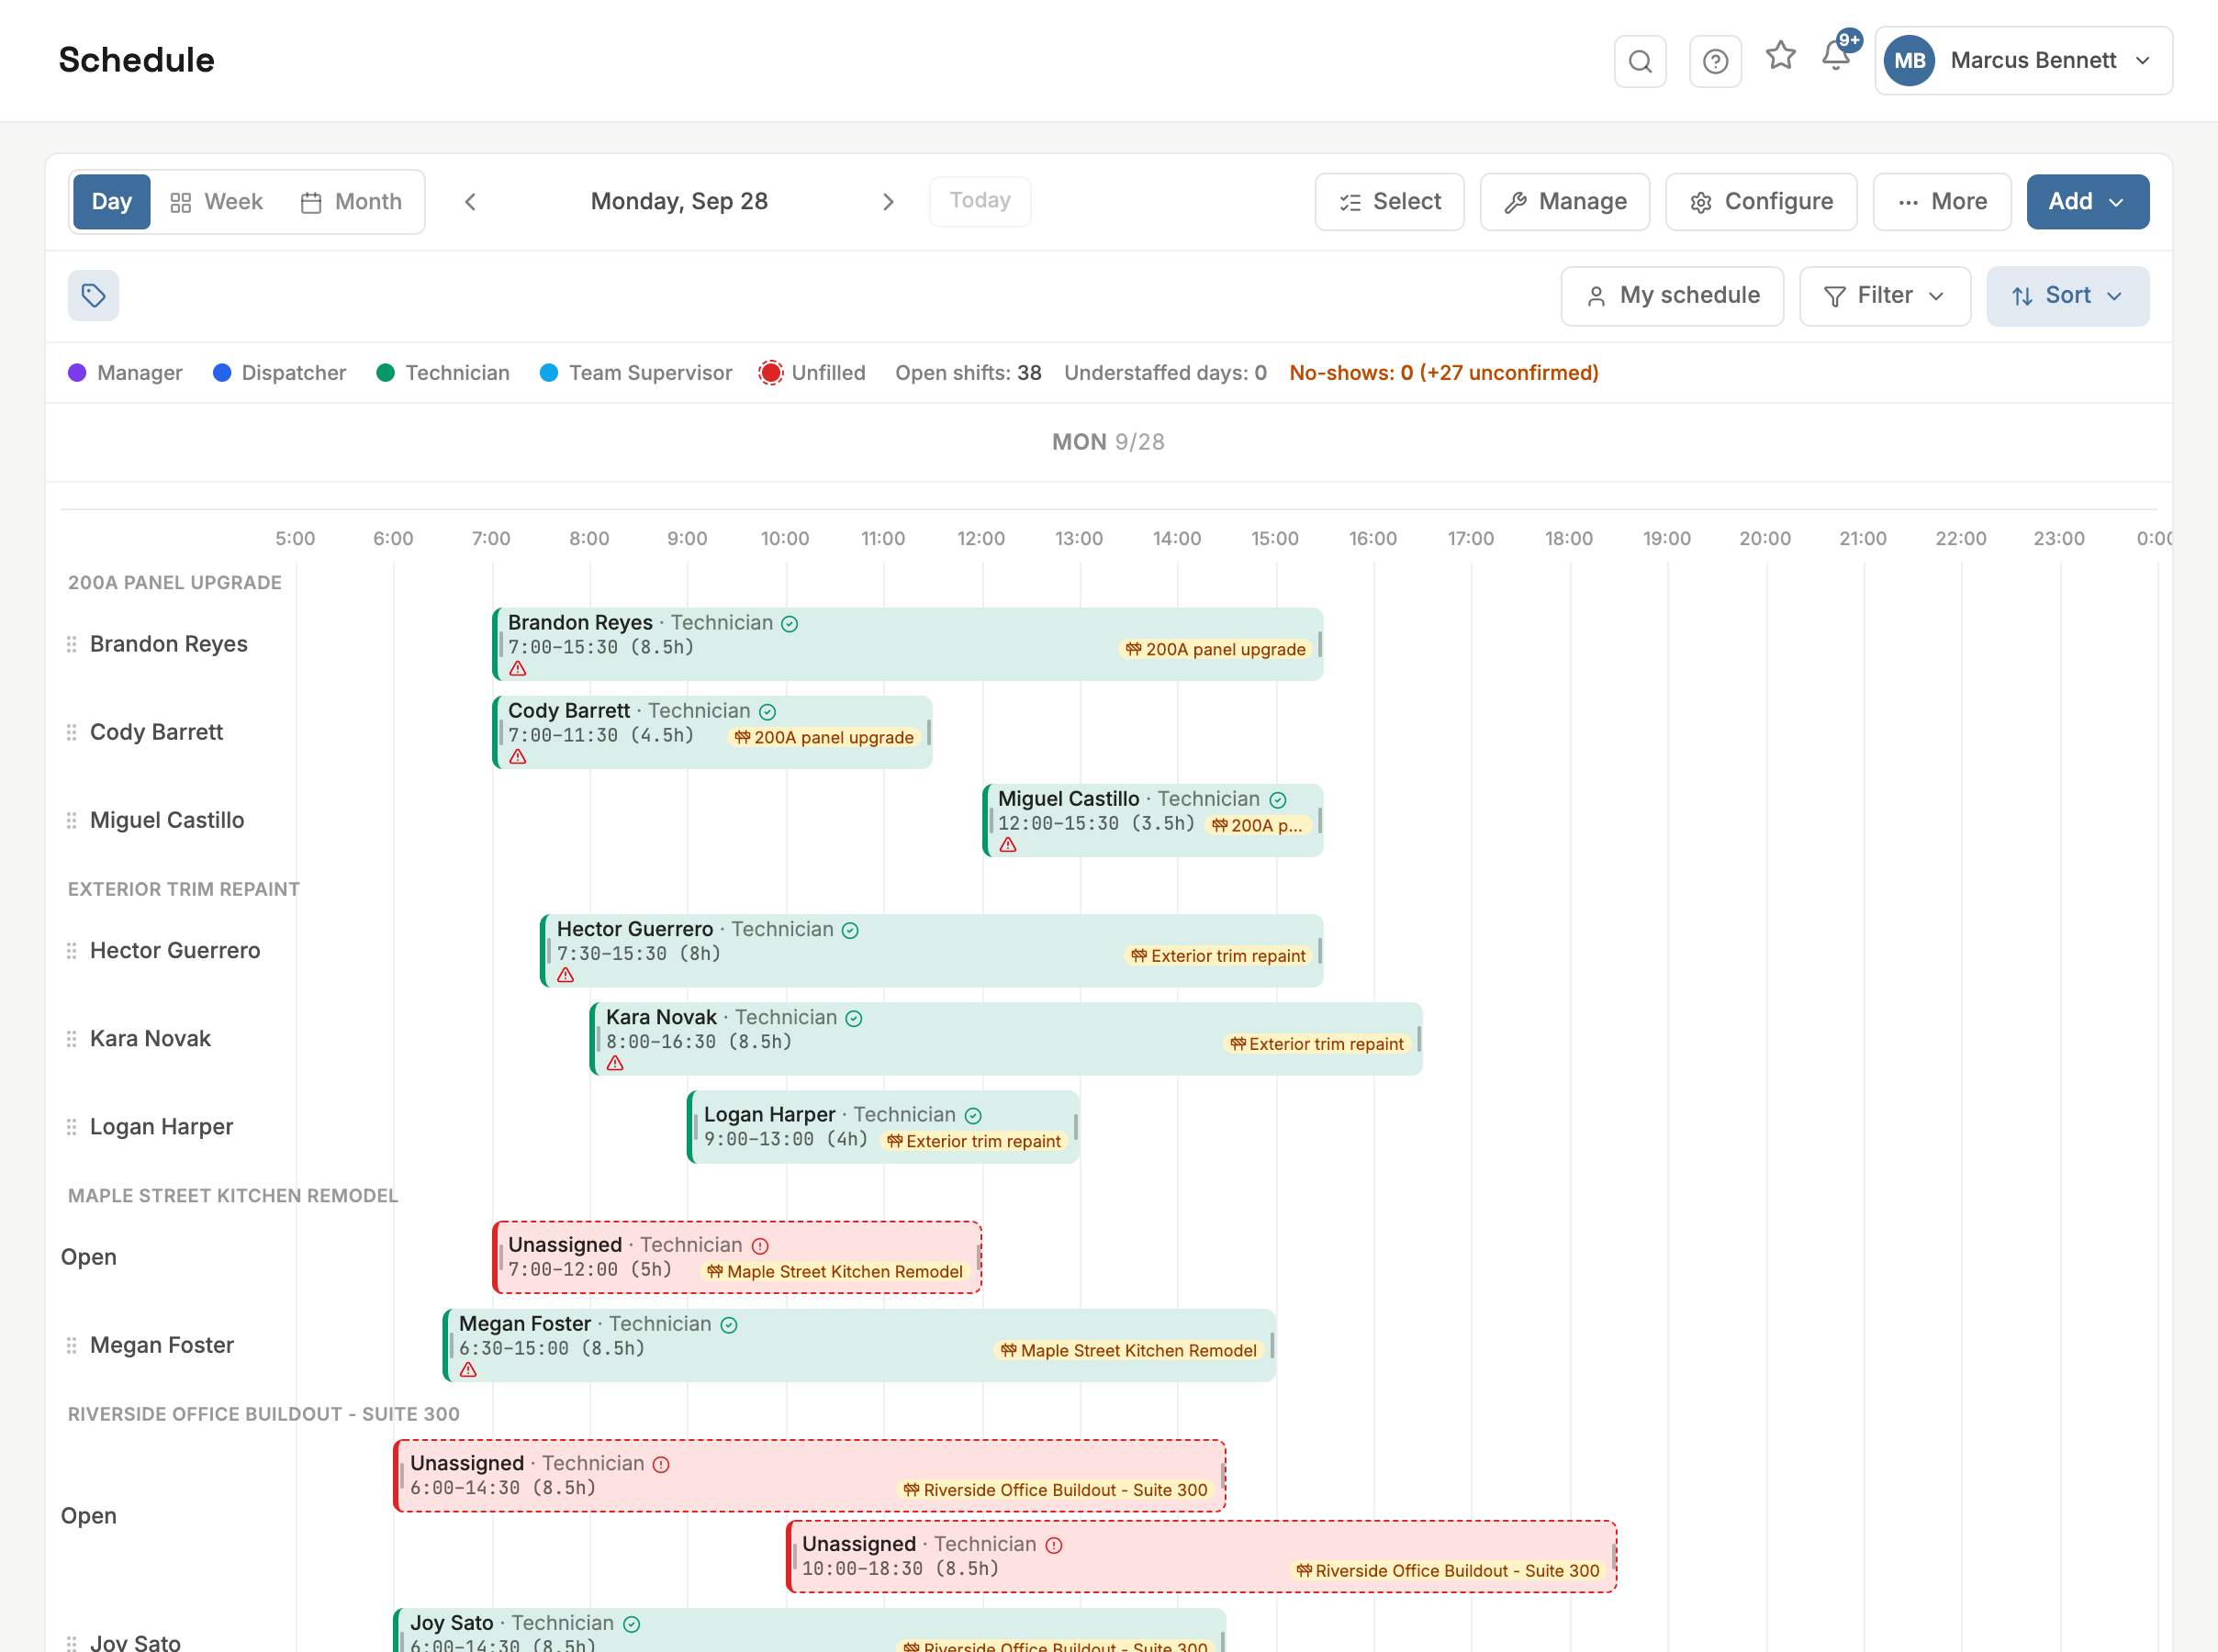2218x1652 pixels.
Task: Click the Manage button
Action: tap(1564, 202)
